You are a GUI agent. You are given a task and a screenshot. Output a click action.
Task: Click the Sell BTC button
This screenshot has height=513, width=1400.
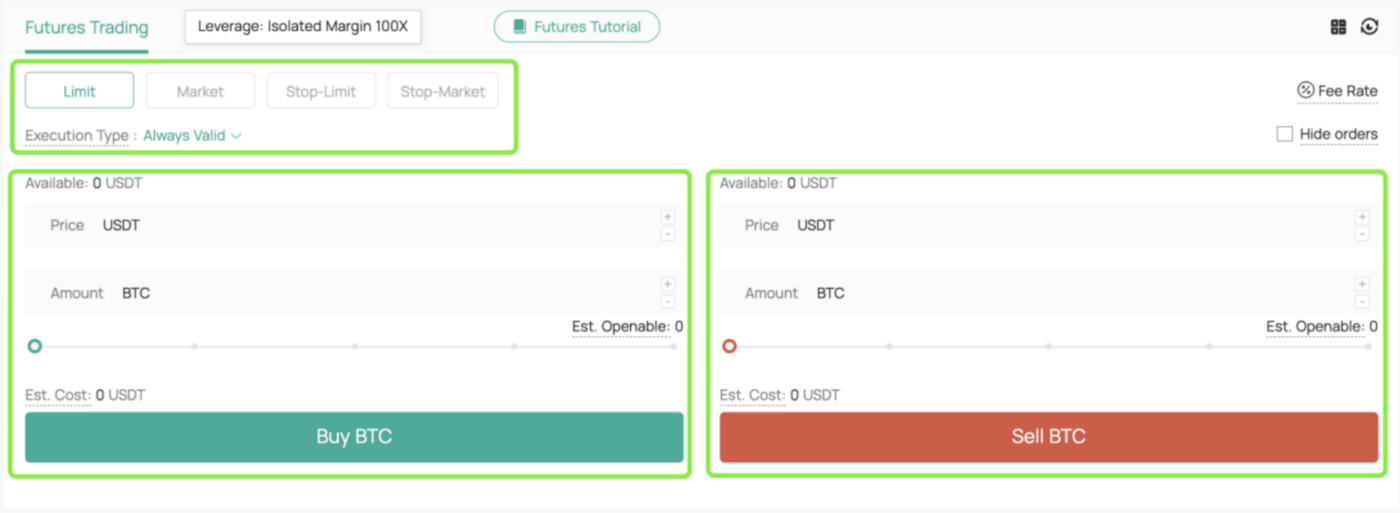point(1048,437)
